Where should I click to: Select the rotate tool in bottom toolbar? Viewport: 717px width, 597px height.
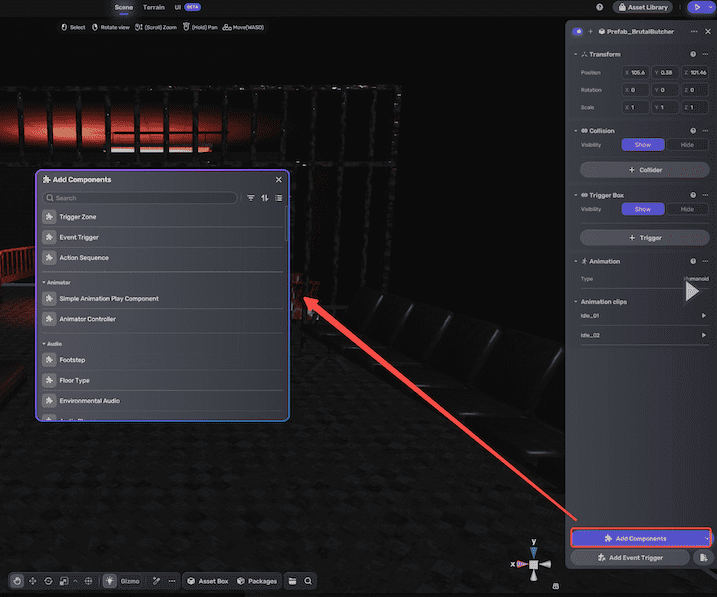pyautogui.click(x=48, y=580)
